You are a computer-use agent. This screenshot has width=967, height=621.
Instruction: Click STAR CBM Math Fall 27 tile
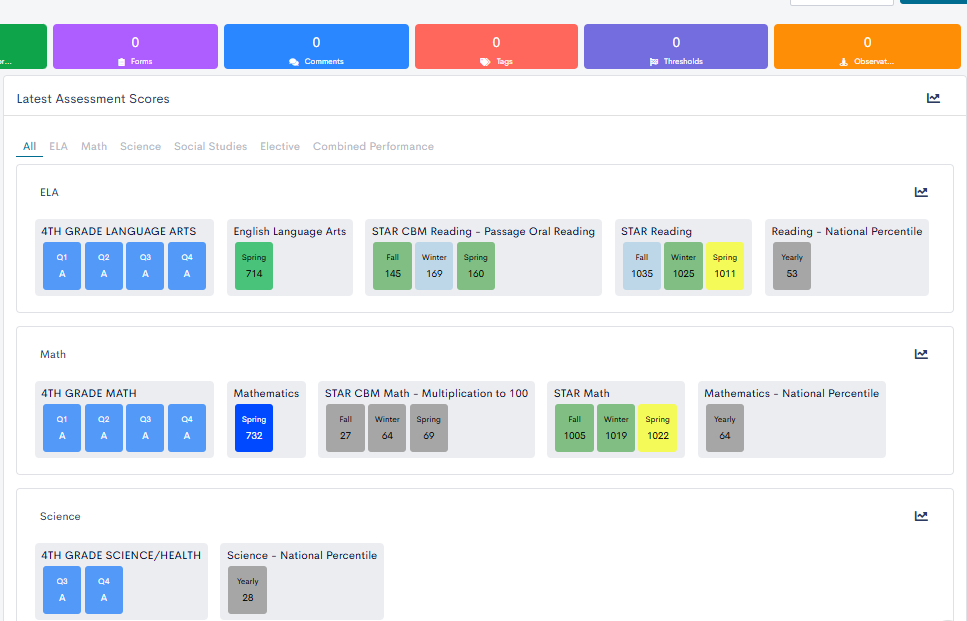pos(345,428)
